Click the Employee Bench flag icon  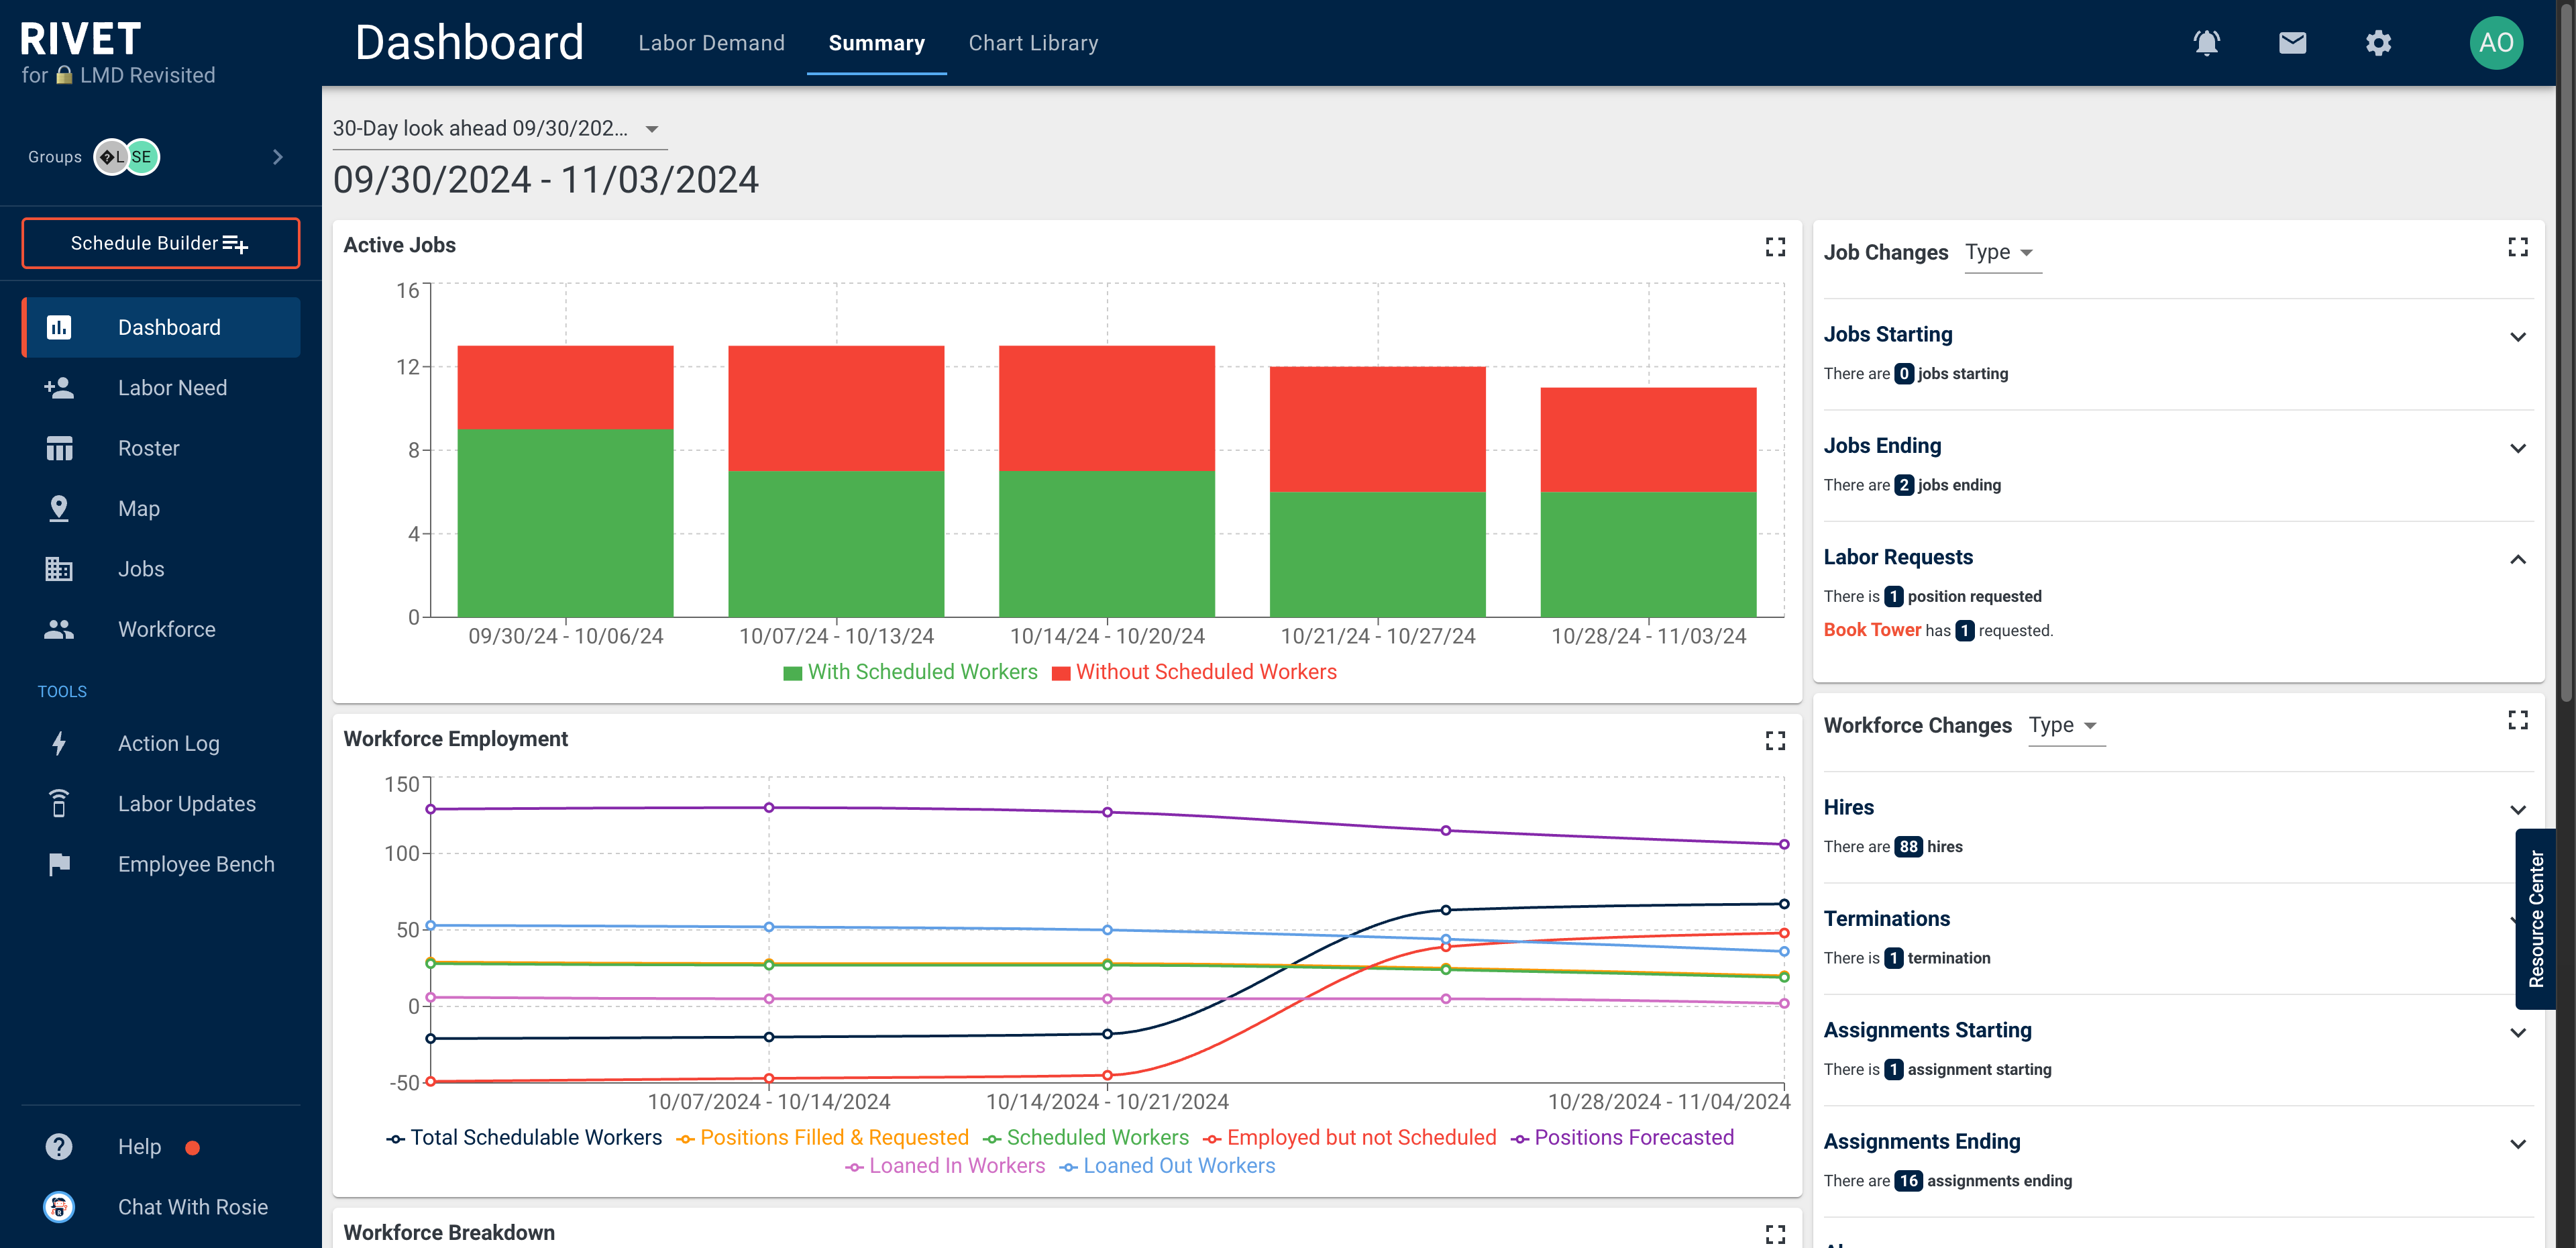click(x=59, y=864)
